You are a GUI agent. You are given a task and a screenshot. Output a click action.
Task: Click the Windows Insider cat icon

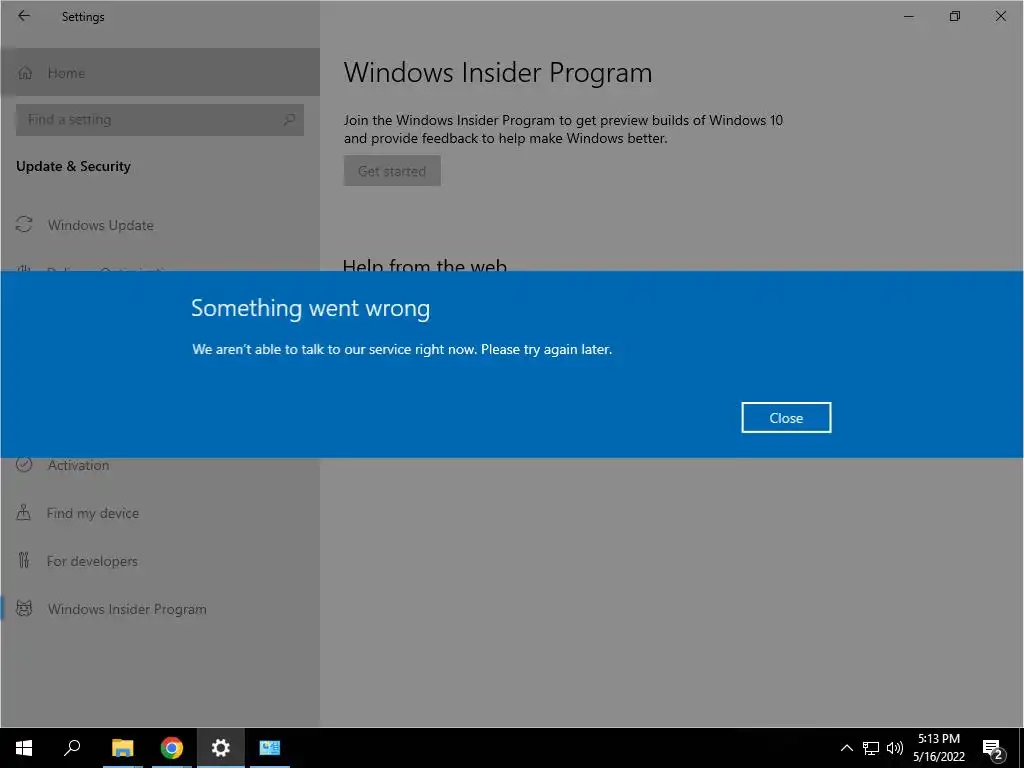[24, 609]
